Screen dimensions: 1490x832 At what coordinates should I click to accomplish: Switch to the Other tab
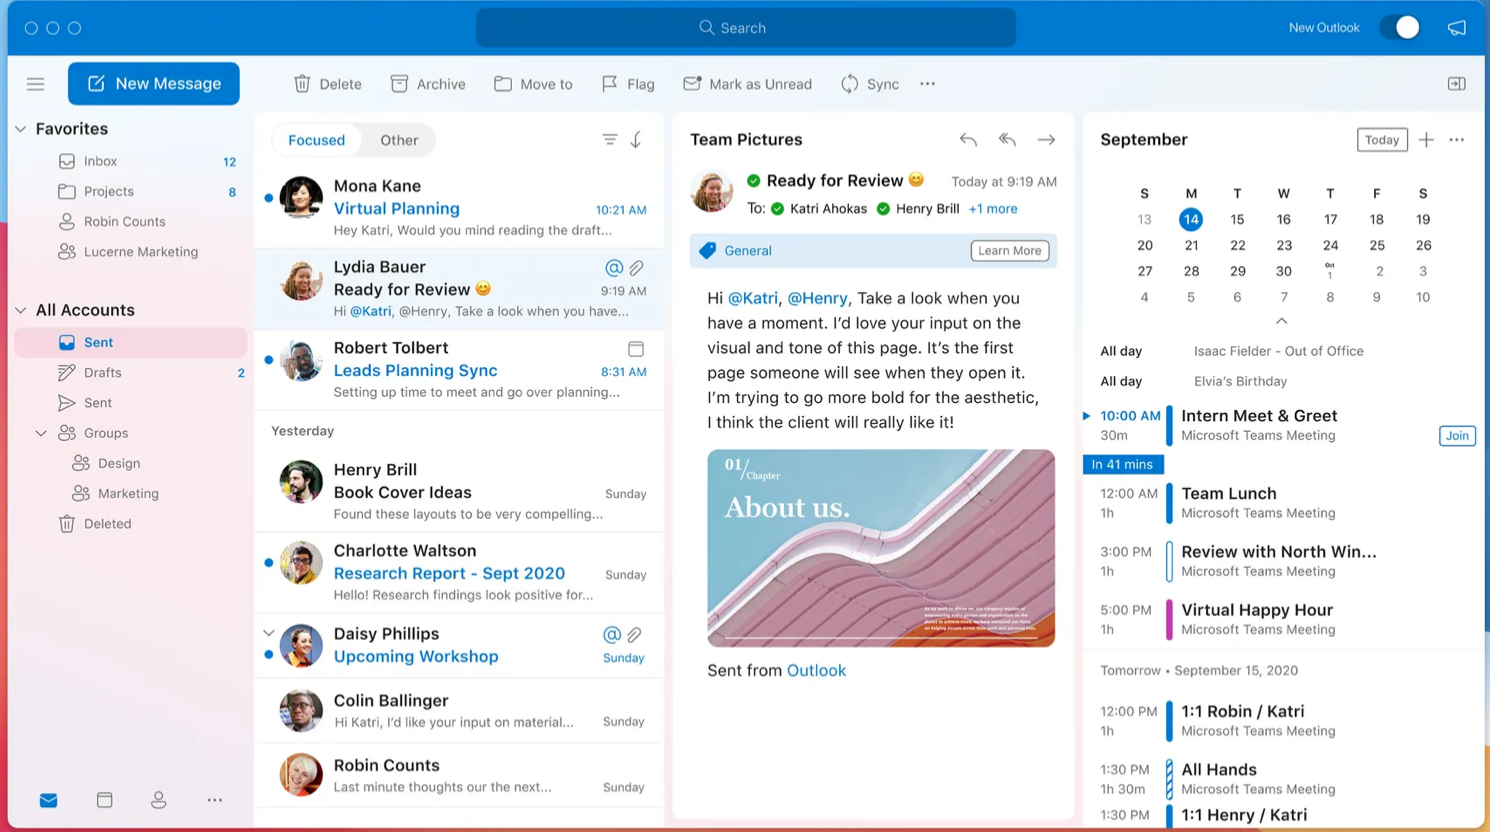click(399, 140)
